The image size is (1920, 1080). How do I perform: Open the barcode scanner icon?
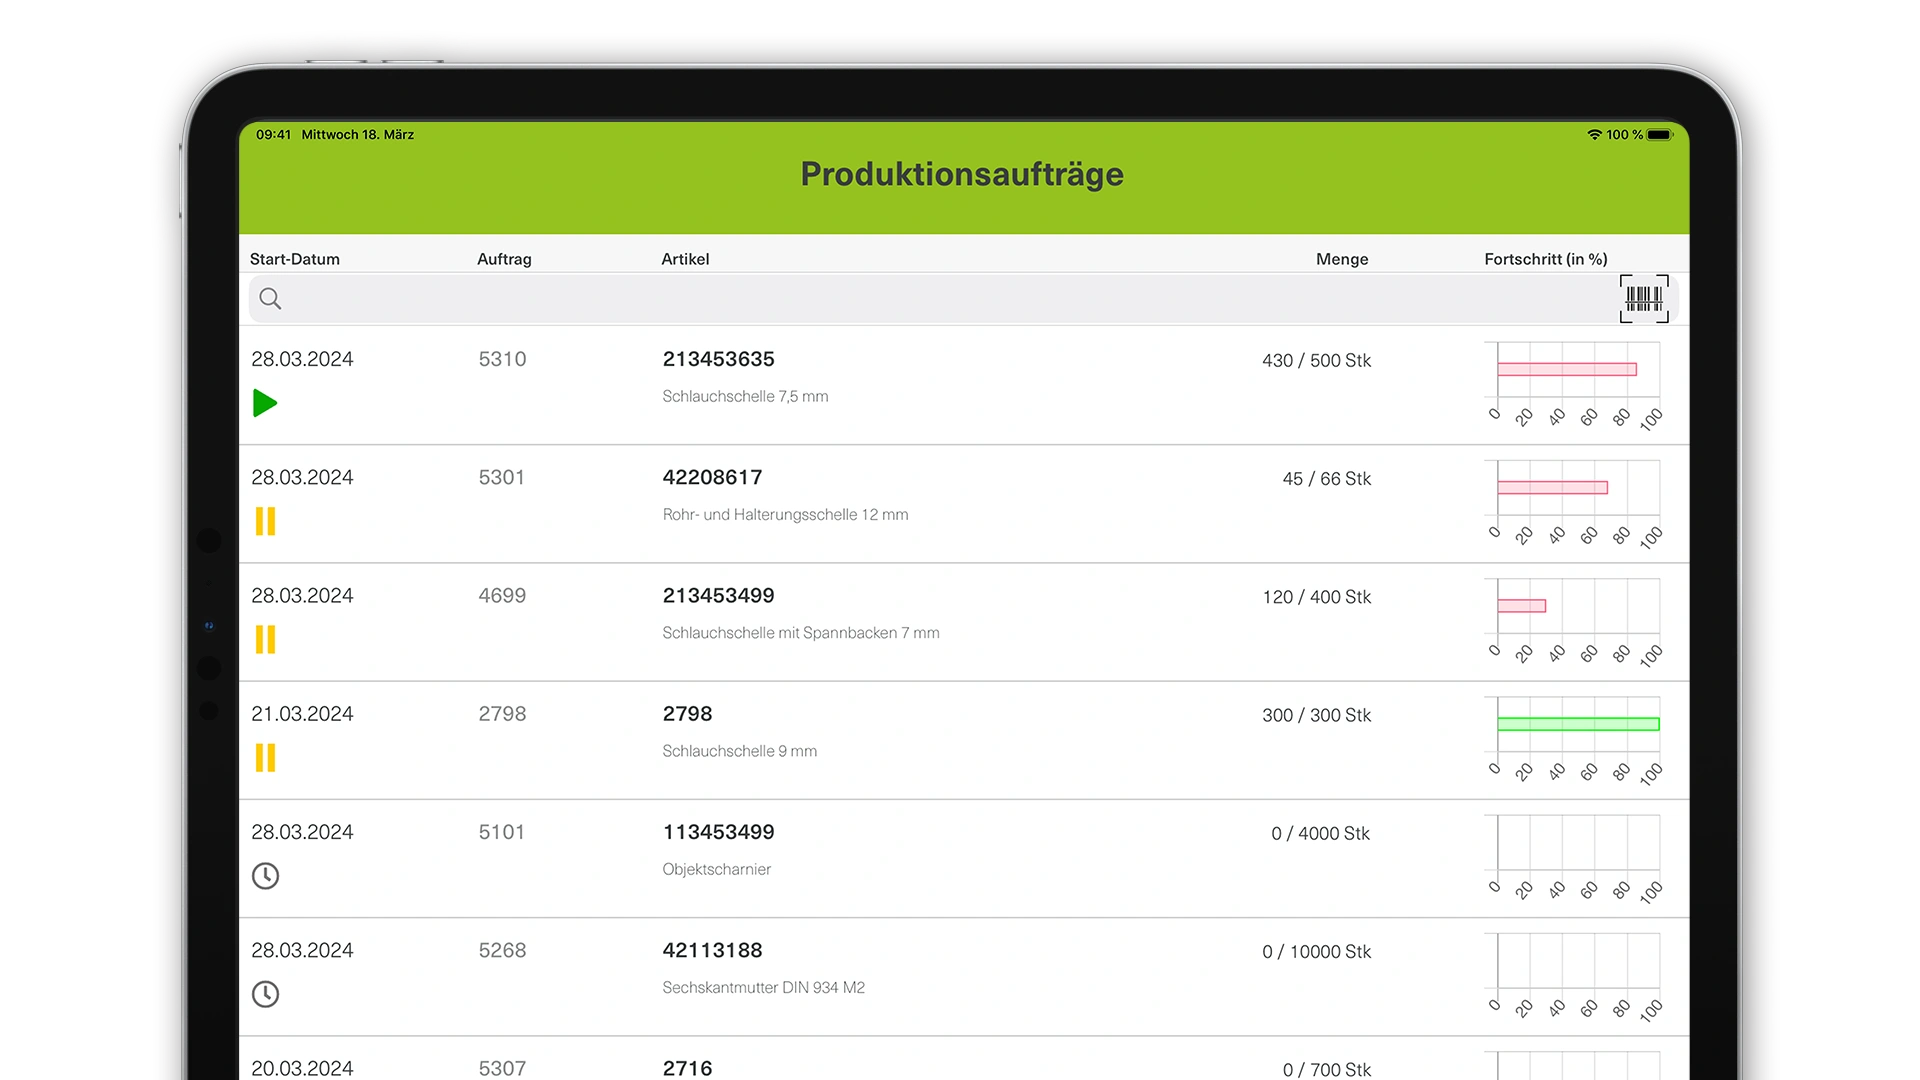click(x=1643, y=298)
